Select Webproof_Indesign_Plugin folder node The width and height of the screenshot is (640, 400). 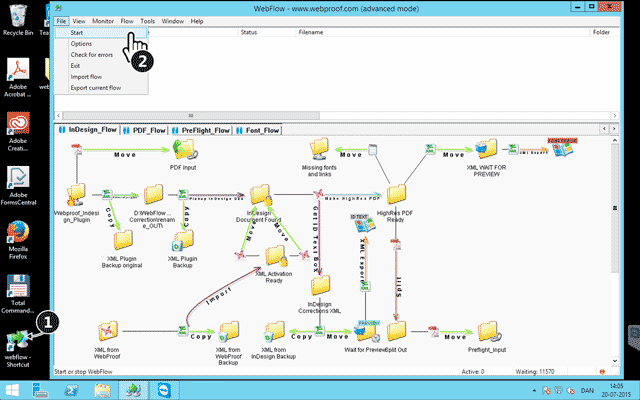tap(76, 194)
